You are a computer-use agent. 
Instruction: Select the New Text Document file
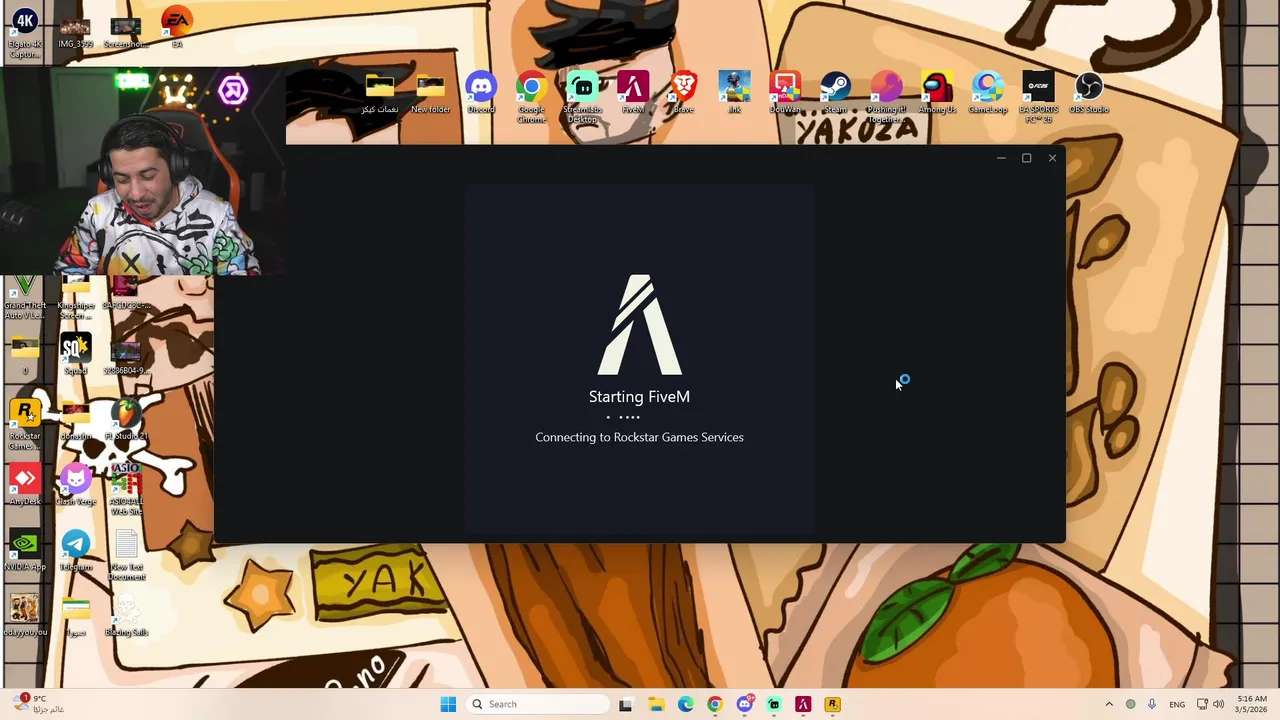pos(126,556)
